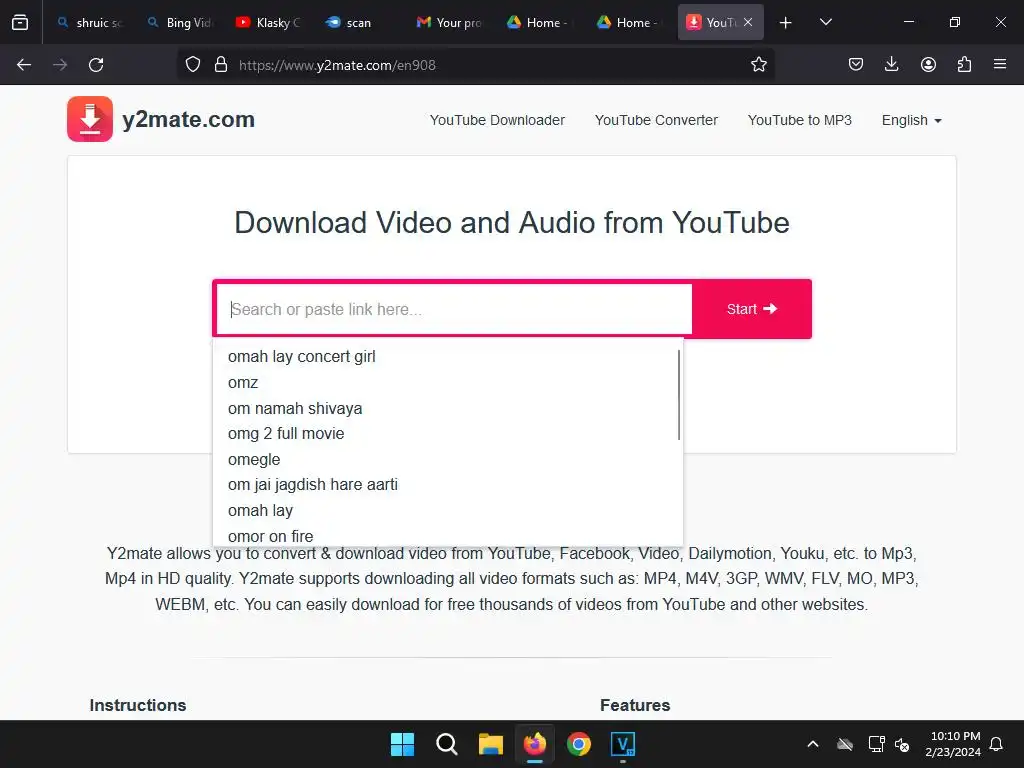Open the V app taskbar icon

pyautogui.click(x=622, y=744)
